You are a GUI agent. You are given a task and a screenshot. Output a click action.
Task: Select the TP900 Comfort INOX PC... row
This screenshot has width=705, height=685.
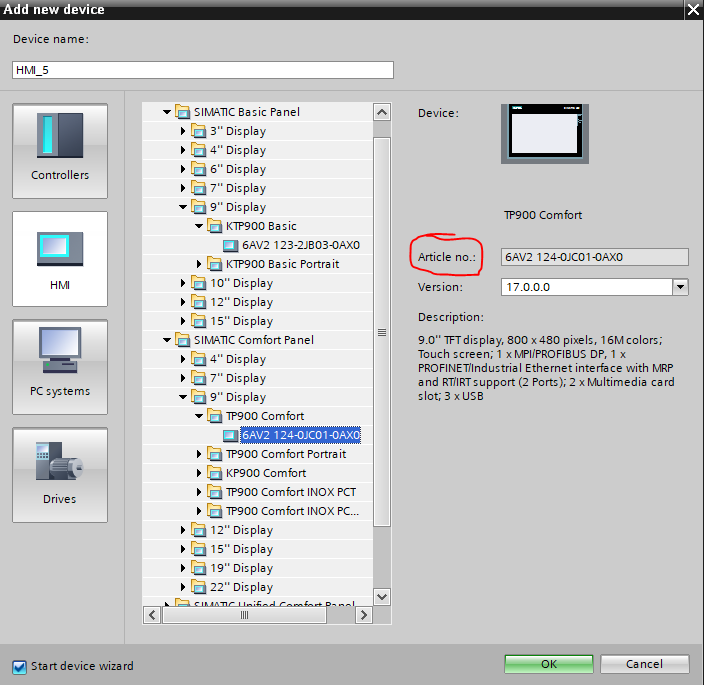(x=258, y=511)
